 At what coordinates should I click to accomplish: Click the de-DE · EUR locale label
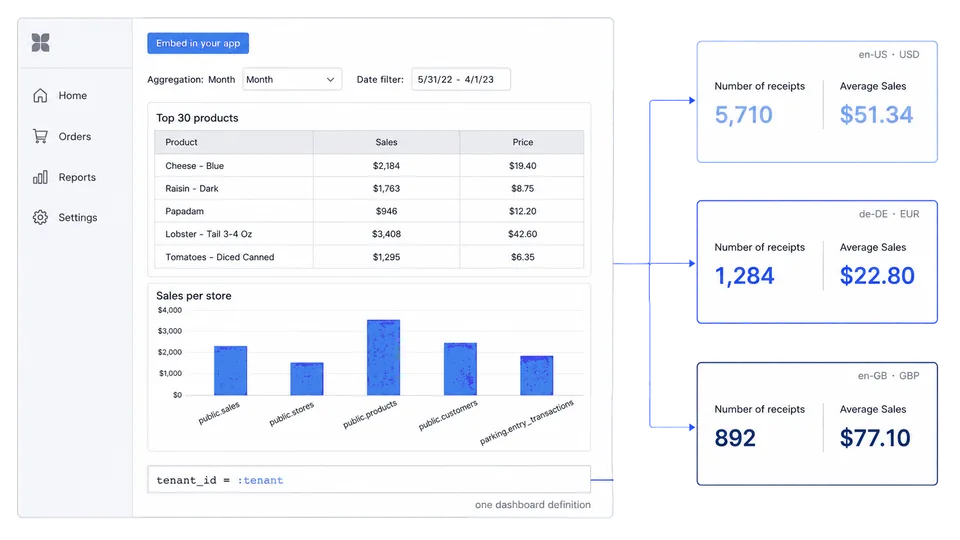pyautogui.click(x=889, y=214)
